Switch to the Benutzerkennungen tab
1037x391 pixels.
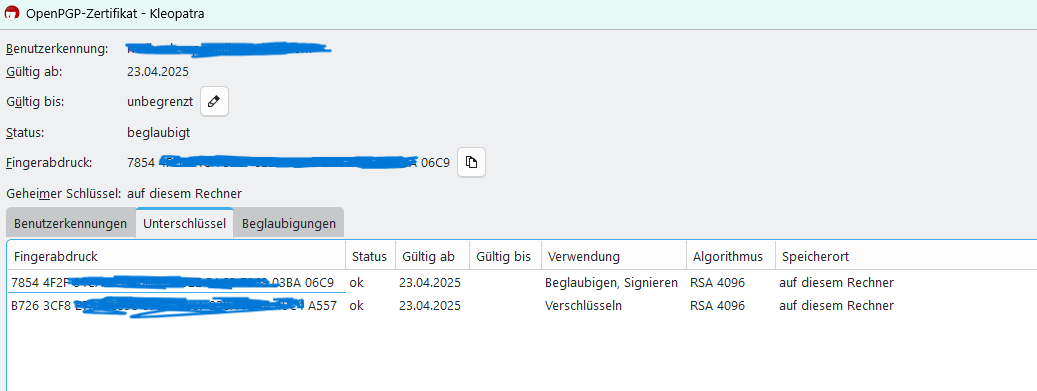[70, 224]
